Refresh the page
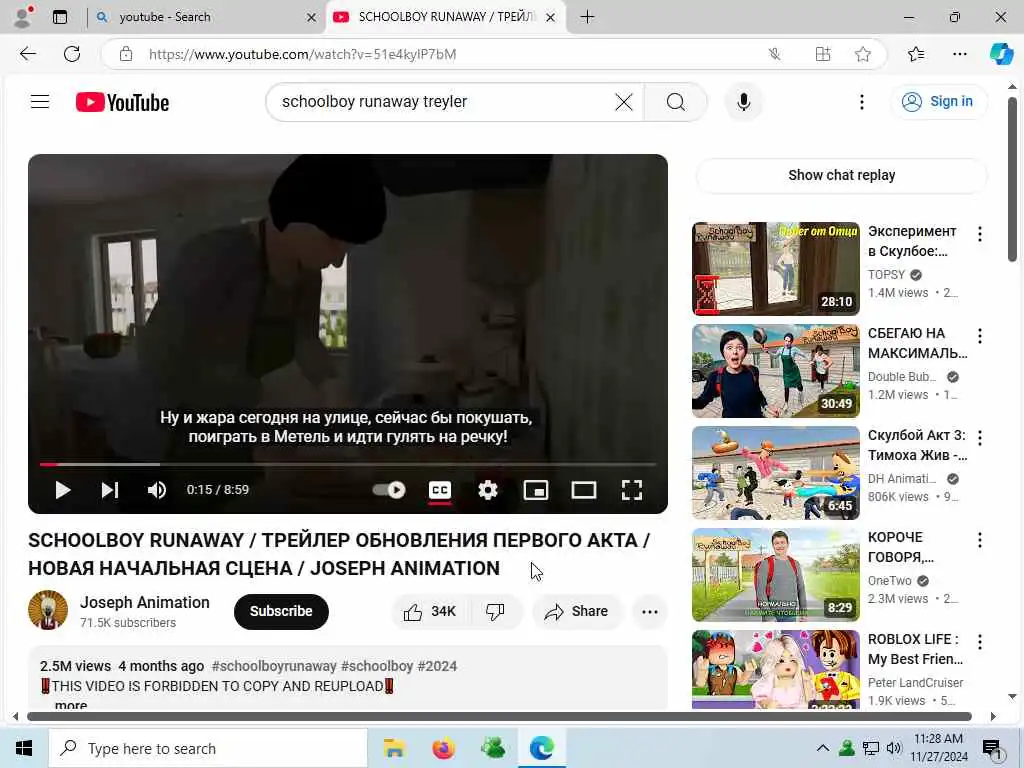The height and width of the screenshot is (768, 1024). (72, 54)
